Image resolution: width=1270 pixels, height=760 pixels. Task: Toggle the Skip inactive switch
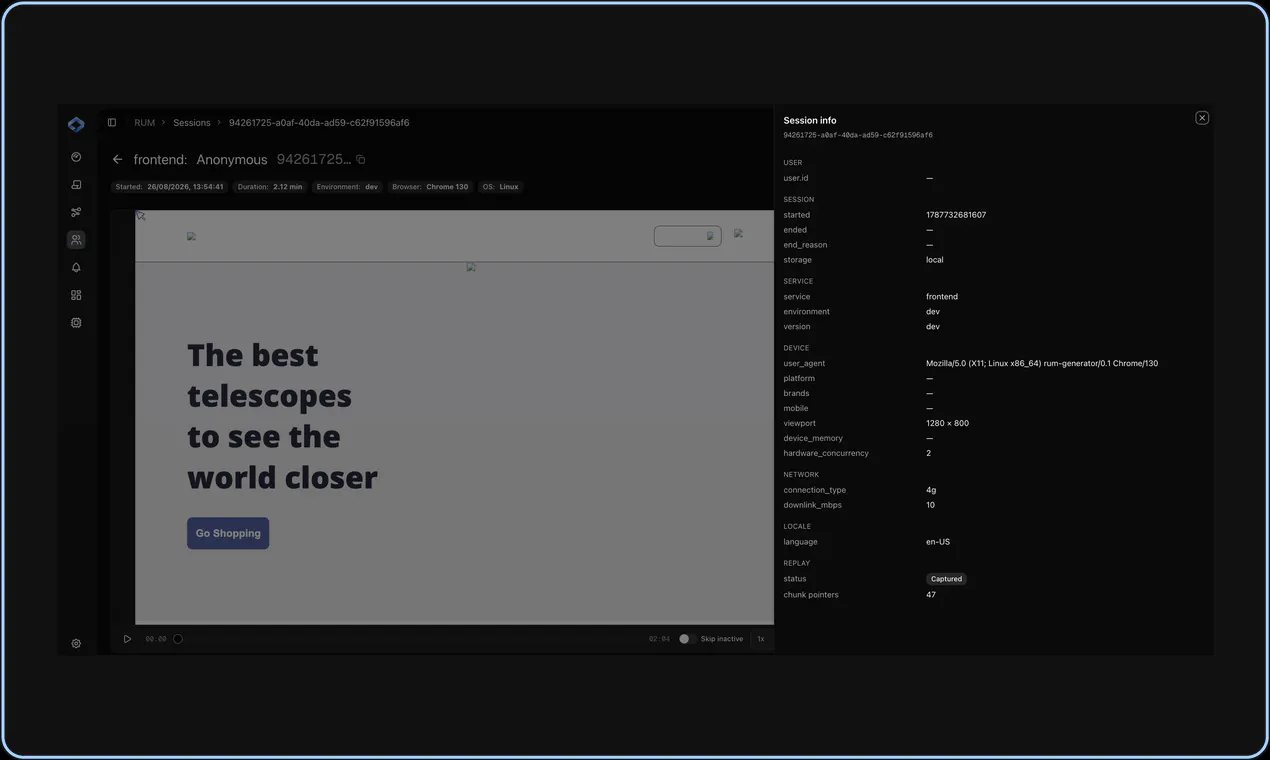[686, 639]
